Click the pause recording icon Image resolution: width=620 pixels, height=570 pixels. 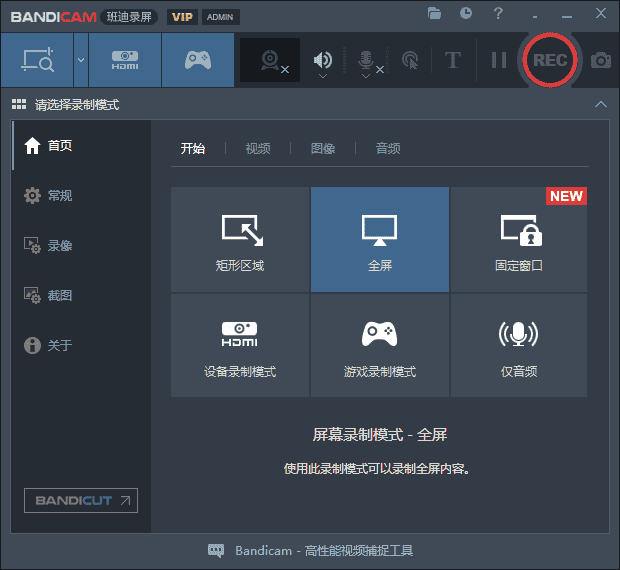[498, 60]
